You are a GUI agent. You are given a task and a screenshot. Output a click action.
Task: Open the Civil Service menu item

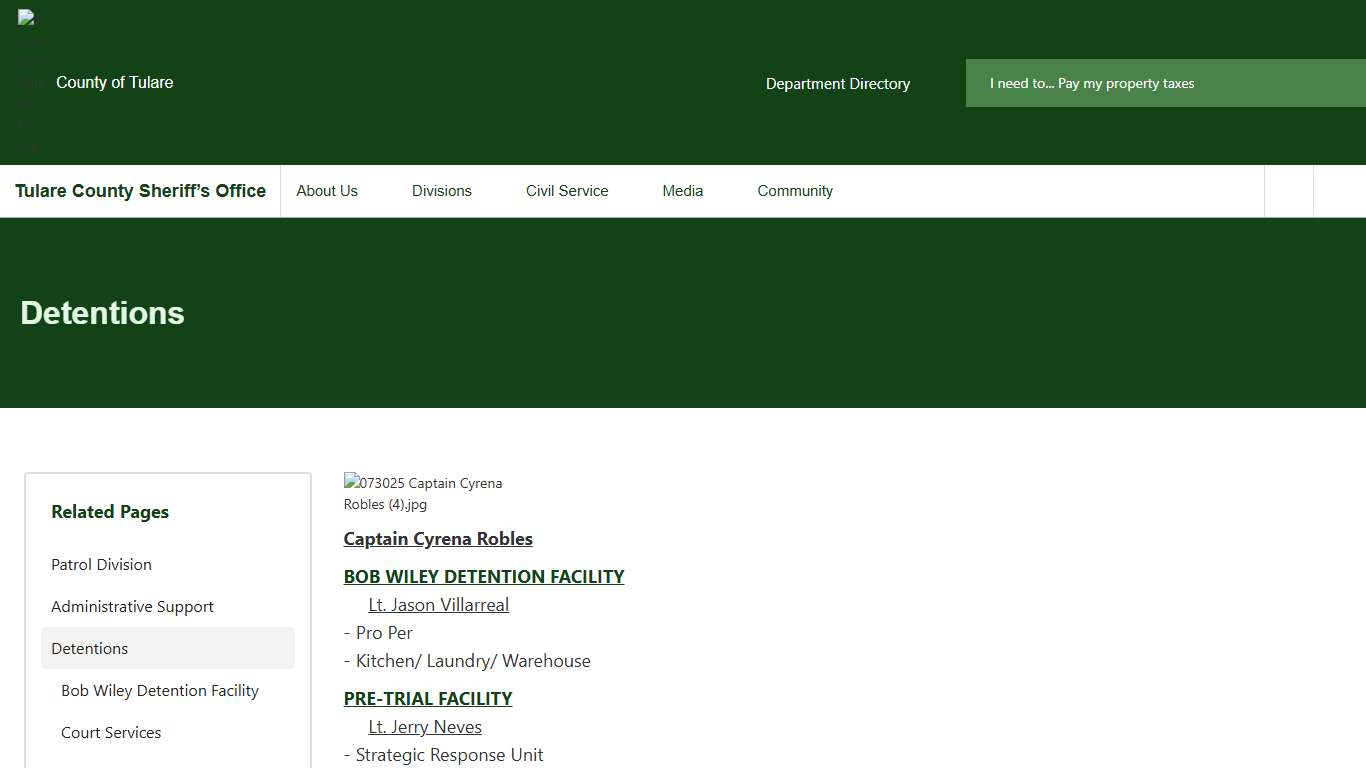[567, 190]
